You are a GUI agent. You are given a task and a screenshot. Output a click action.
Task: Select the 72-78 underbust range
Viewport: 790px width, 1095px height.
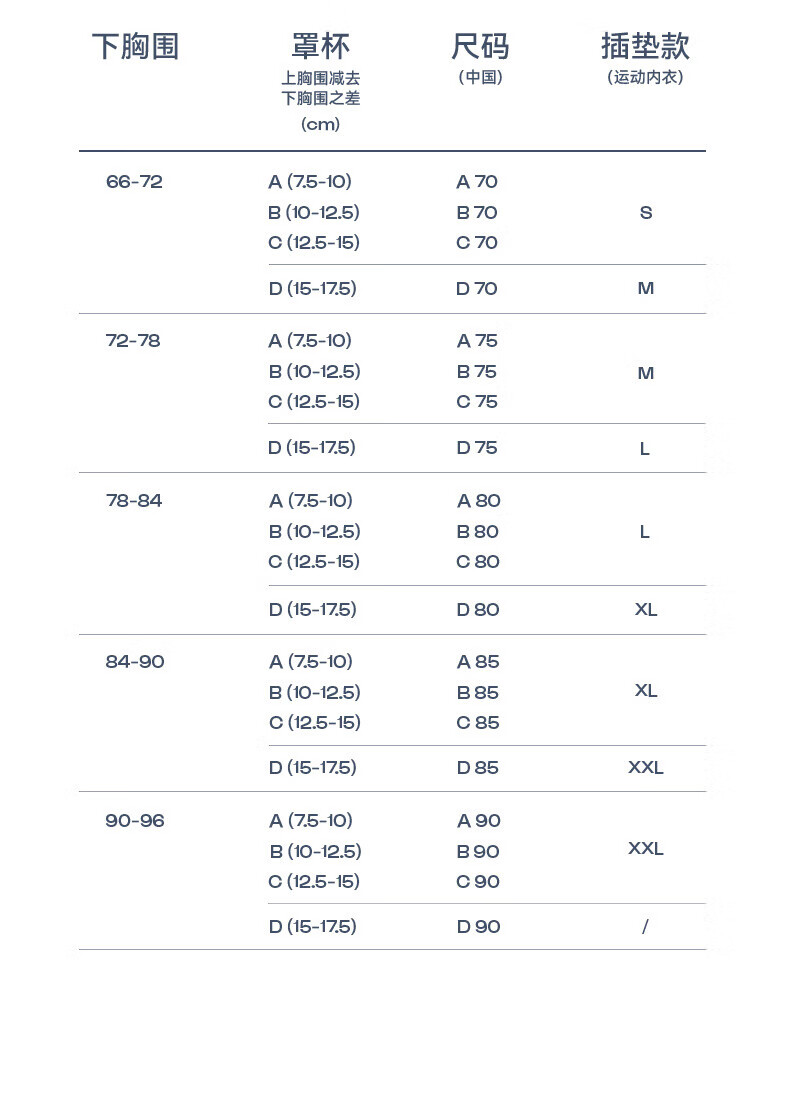(133, 341)
